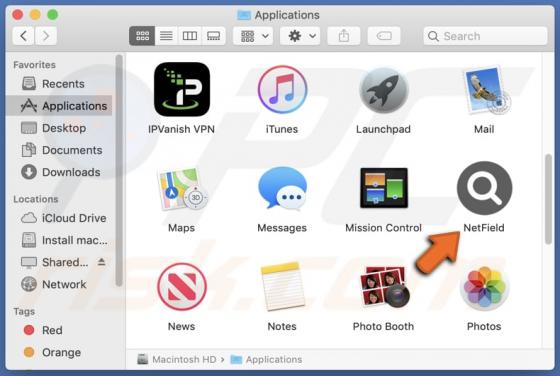Click the Edit Tags toolbar button

[384, 36]
